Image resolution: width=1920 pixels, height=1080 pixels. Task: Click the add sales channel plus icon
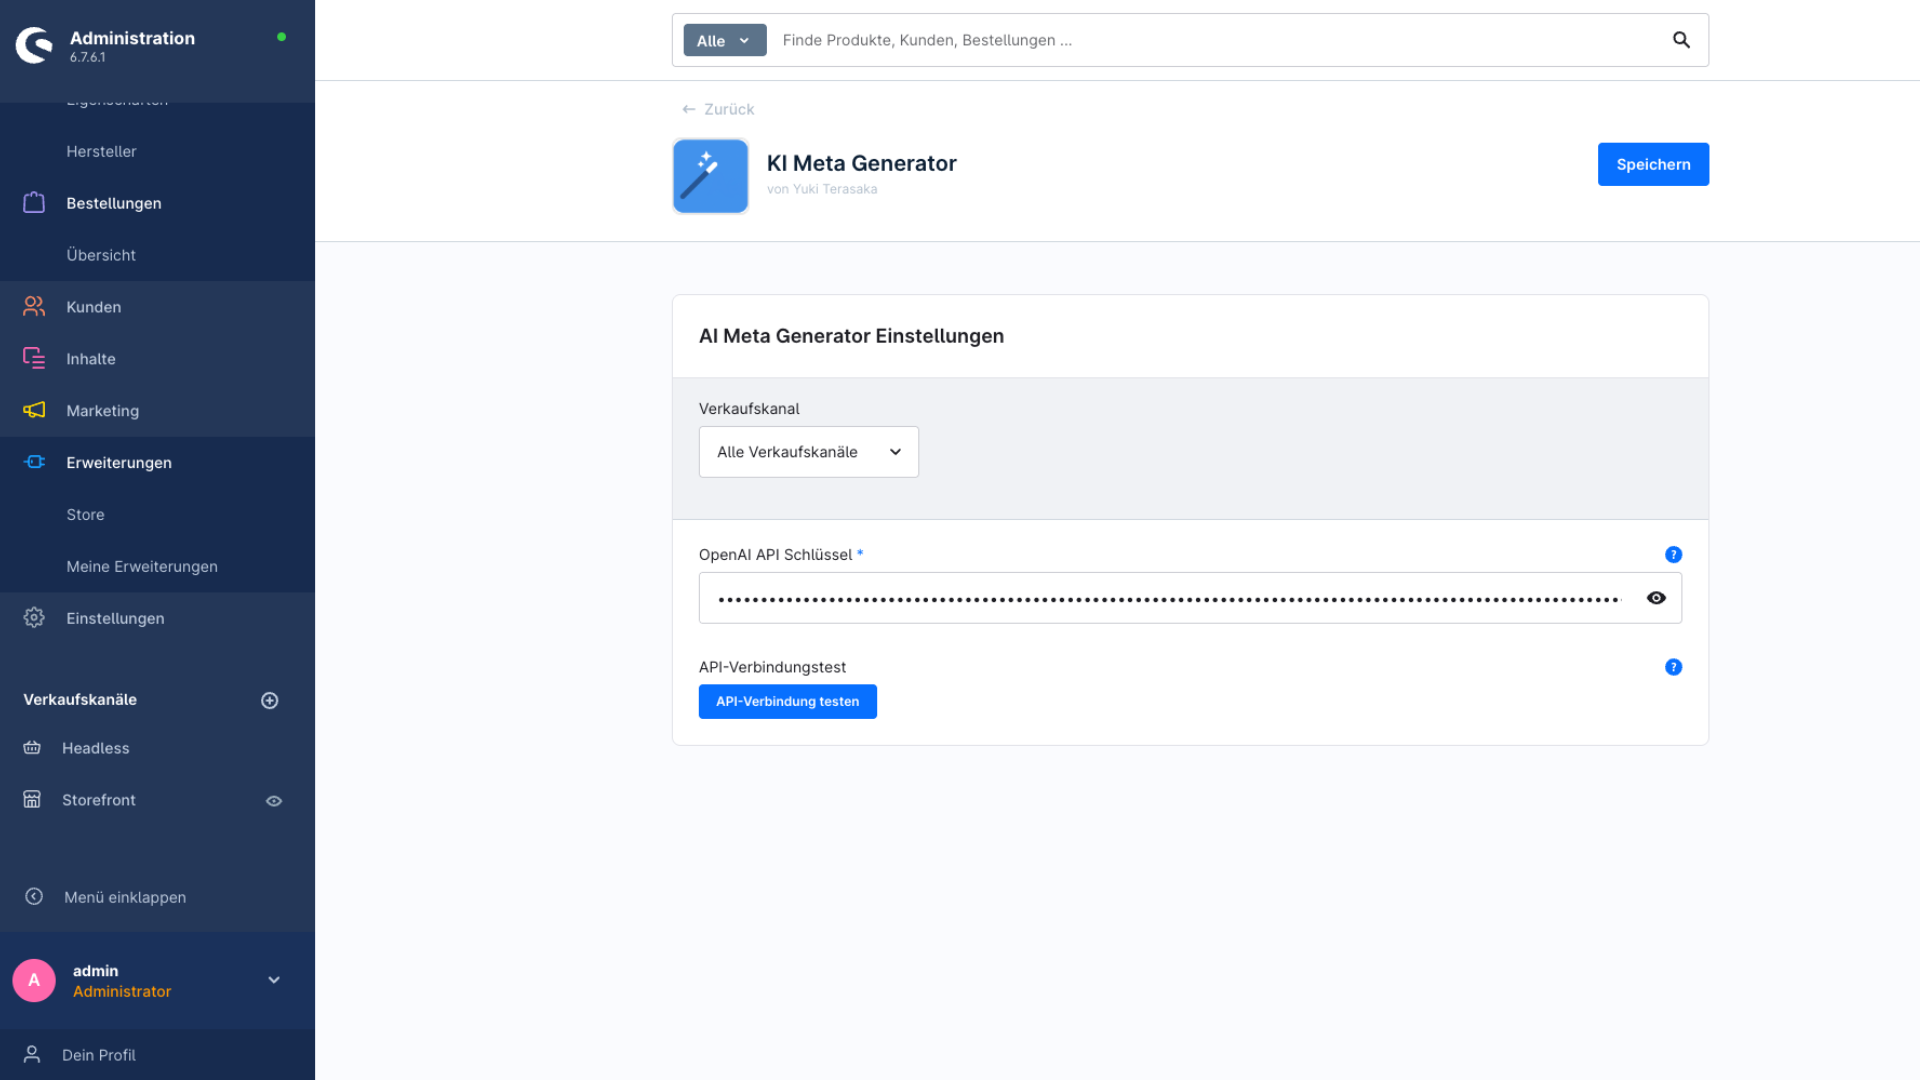(270, 700)
